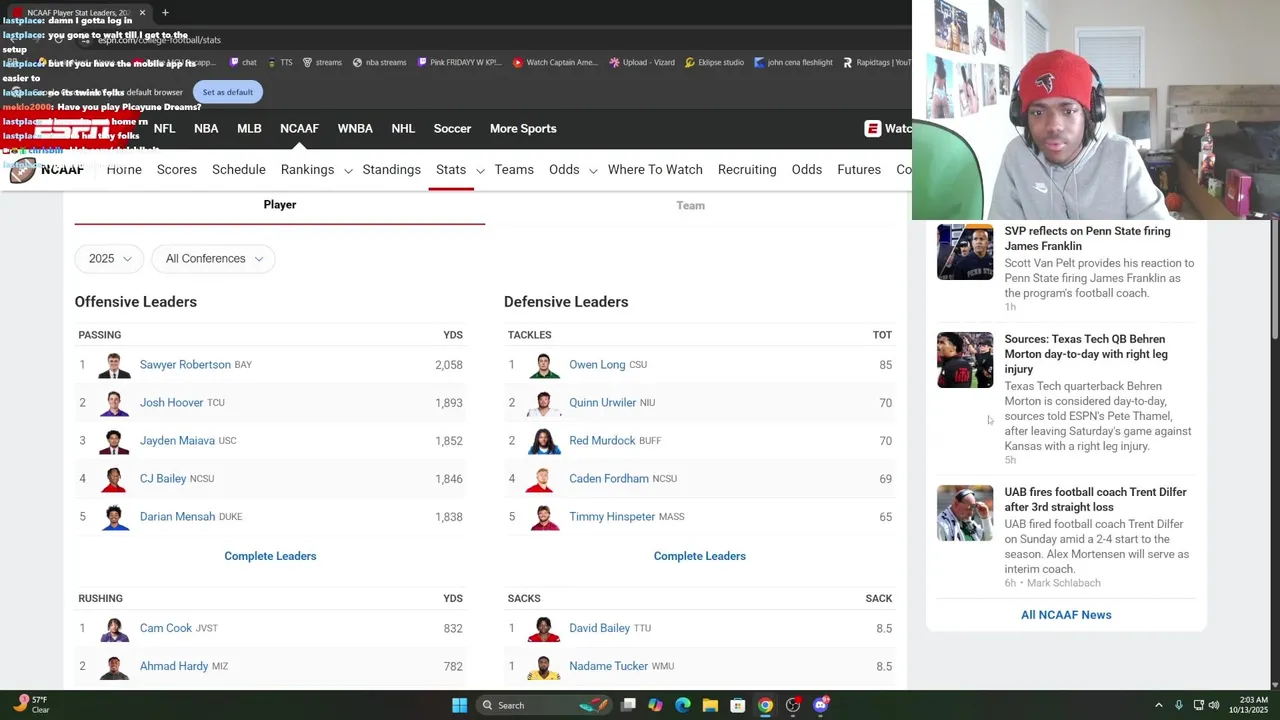
Task: Open the Windows Start menu
Action: [459, 705]
